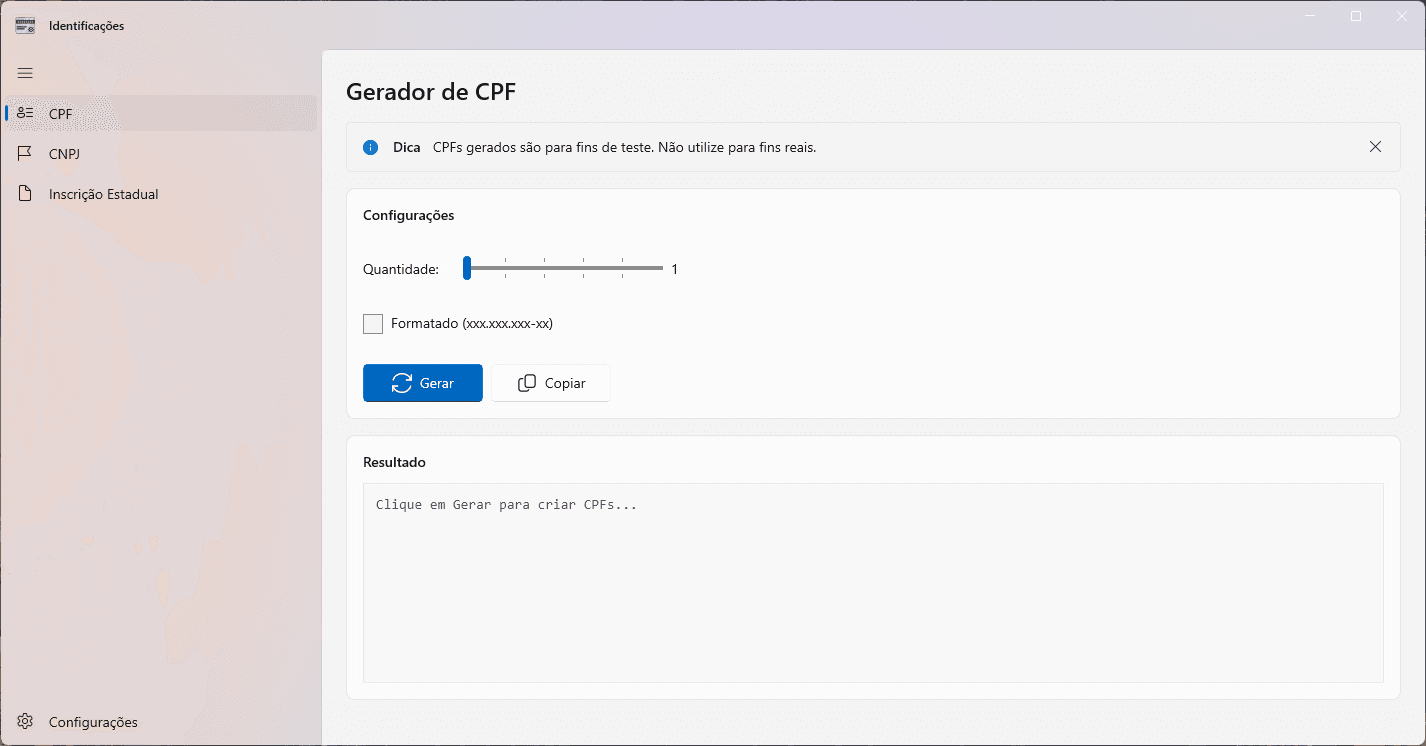Open Inscrição Estadual document icon
The width and height of the screenshot is (1426, 746).
tap(25, 193)
